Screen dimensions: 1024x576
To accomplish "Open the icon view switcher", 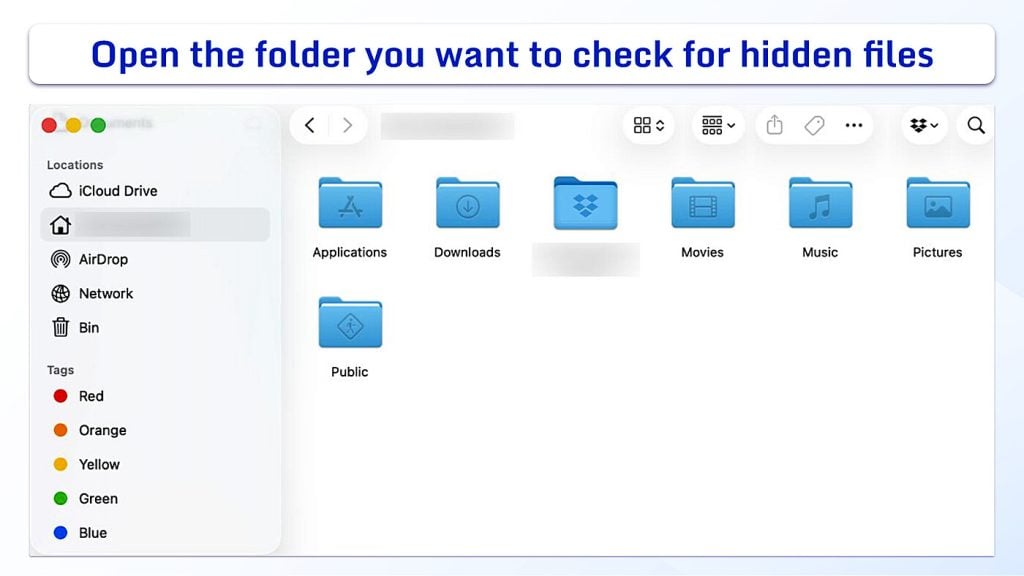I will tap(649, 125).
